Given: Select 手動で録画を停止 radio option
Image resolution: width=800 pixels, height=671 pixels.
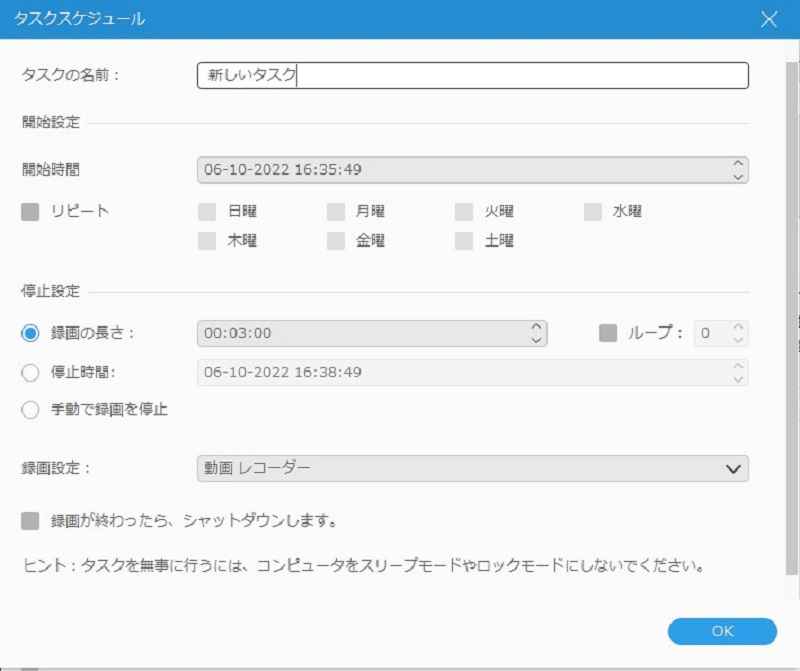Looking at the screenshot, I should click(x=30, y=409).
